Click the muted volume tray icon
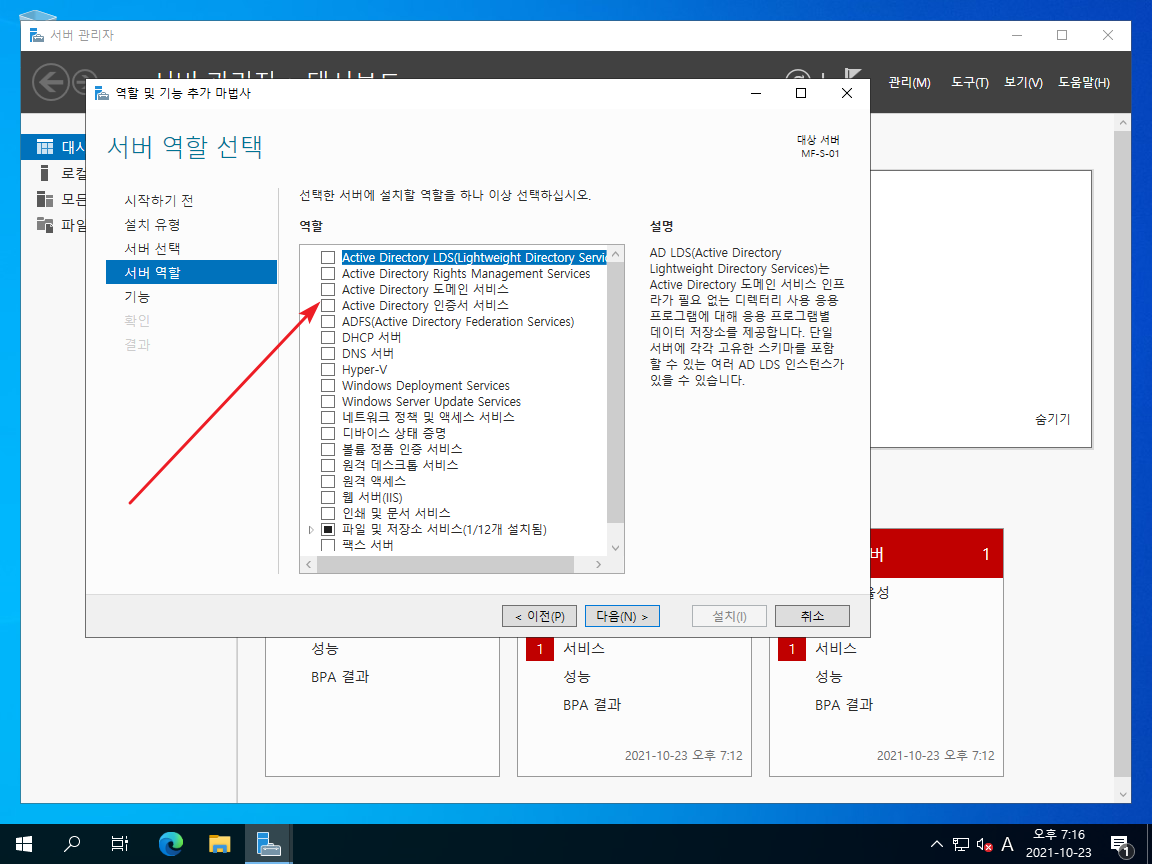This screenshot has height=864, width=1152. (984, 844)
